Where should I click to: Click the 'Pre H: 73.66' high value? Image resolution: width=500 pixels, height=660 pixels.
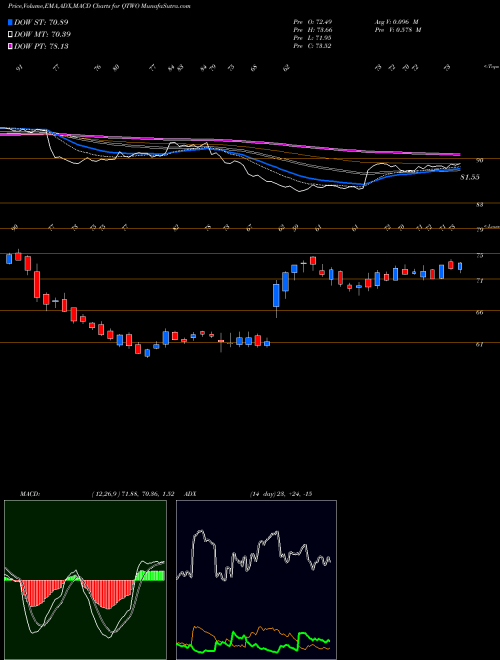point(312,30)
